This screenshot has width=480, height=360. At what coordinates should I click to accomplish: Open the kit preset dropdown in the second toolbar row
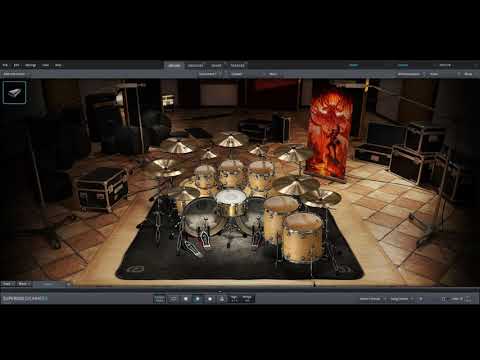point(209,74)
